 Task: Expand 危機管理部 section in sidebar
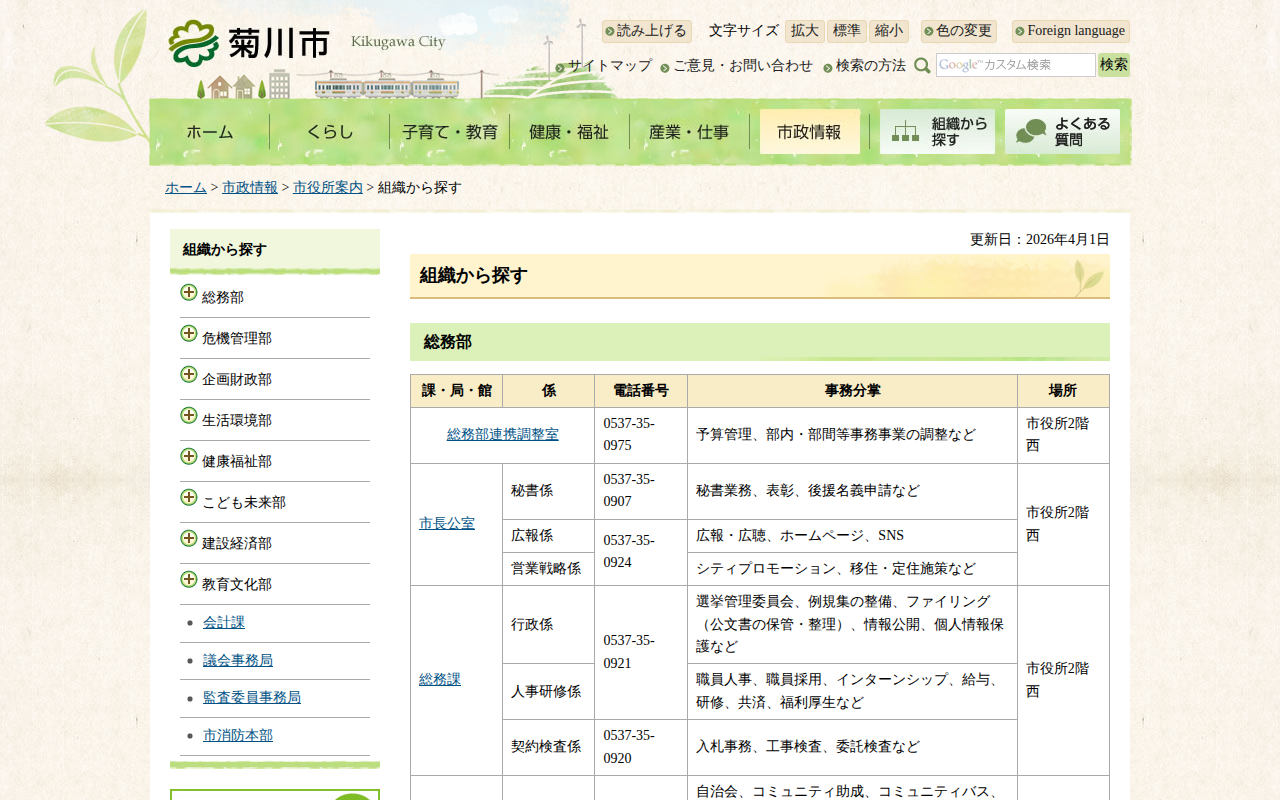[x=189, y=334]
